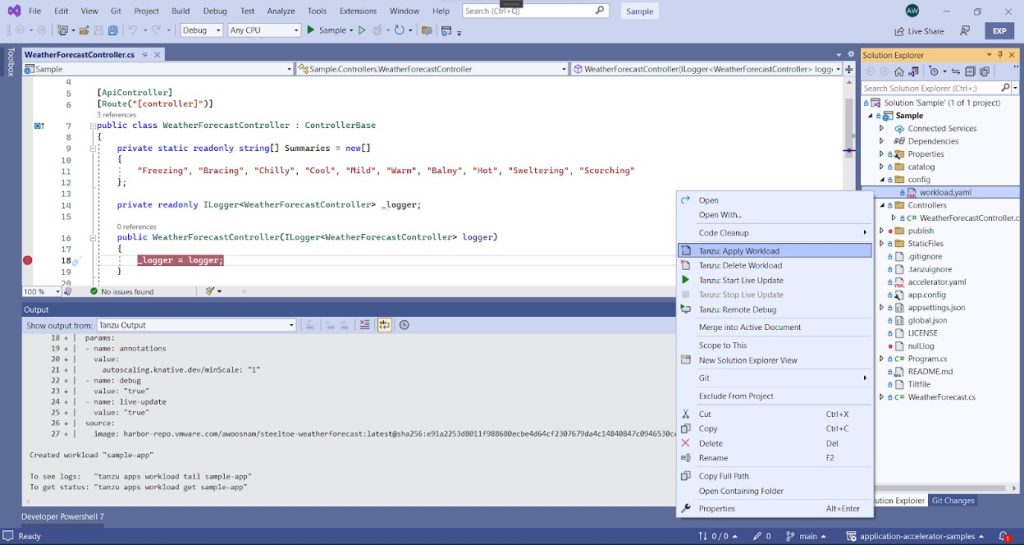This screenshot has height=545, width=1024.
Task: Switch to the Git Changes tab
Action: coord(953,500)
